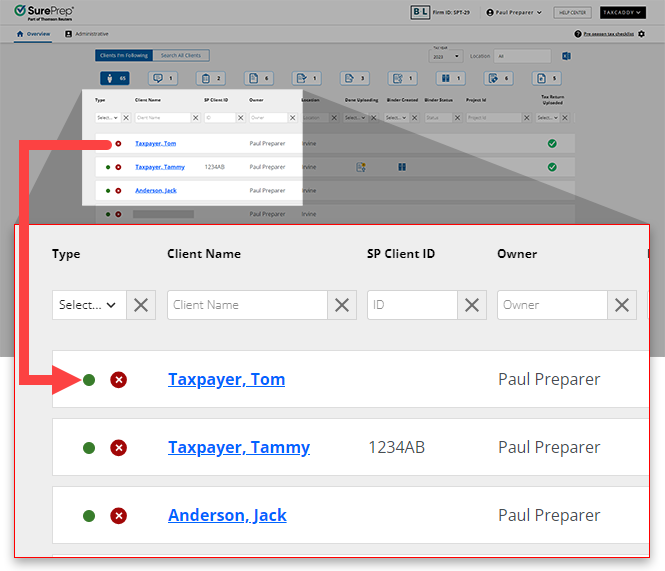This screenshot has width=665, height=571.
Task: Open the enlarged Anderson, Jack link
Action: [227, 516]
